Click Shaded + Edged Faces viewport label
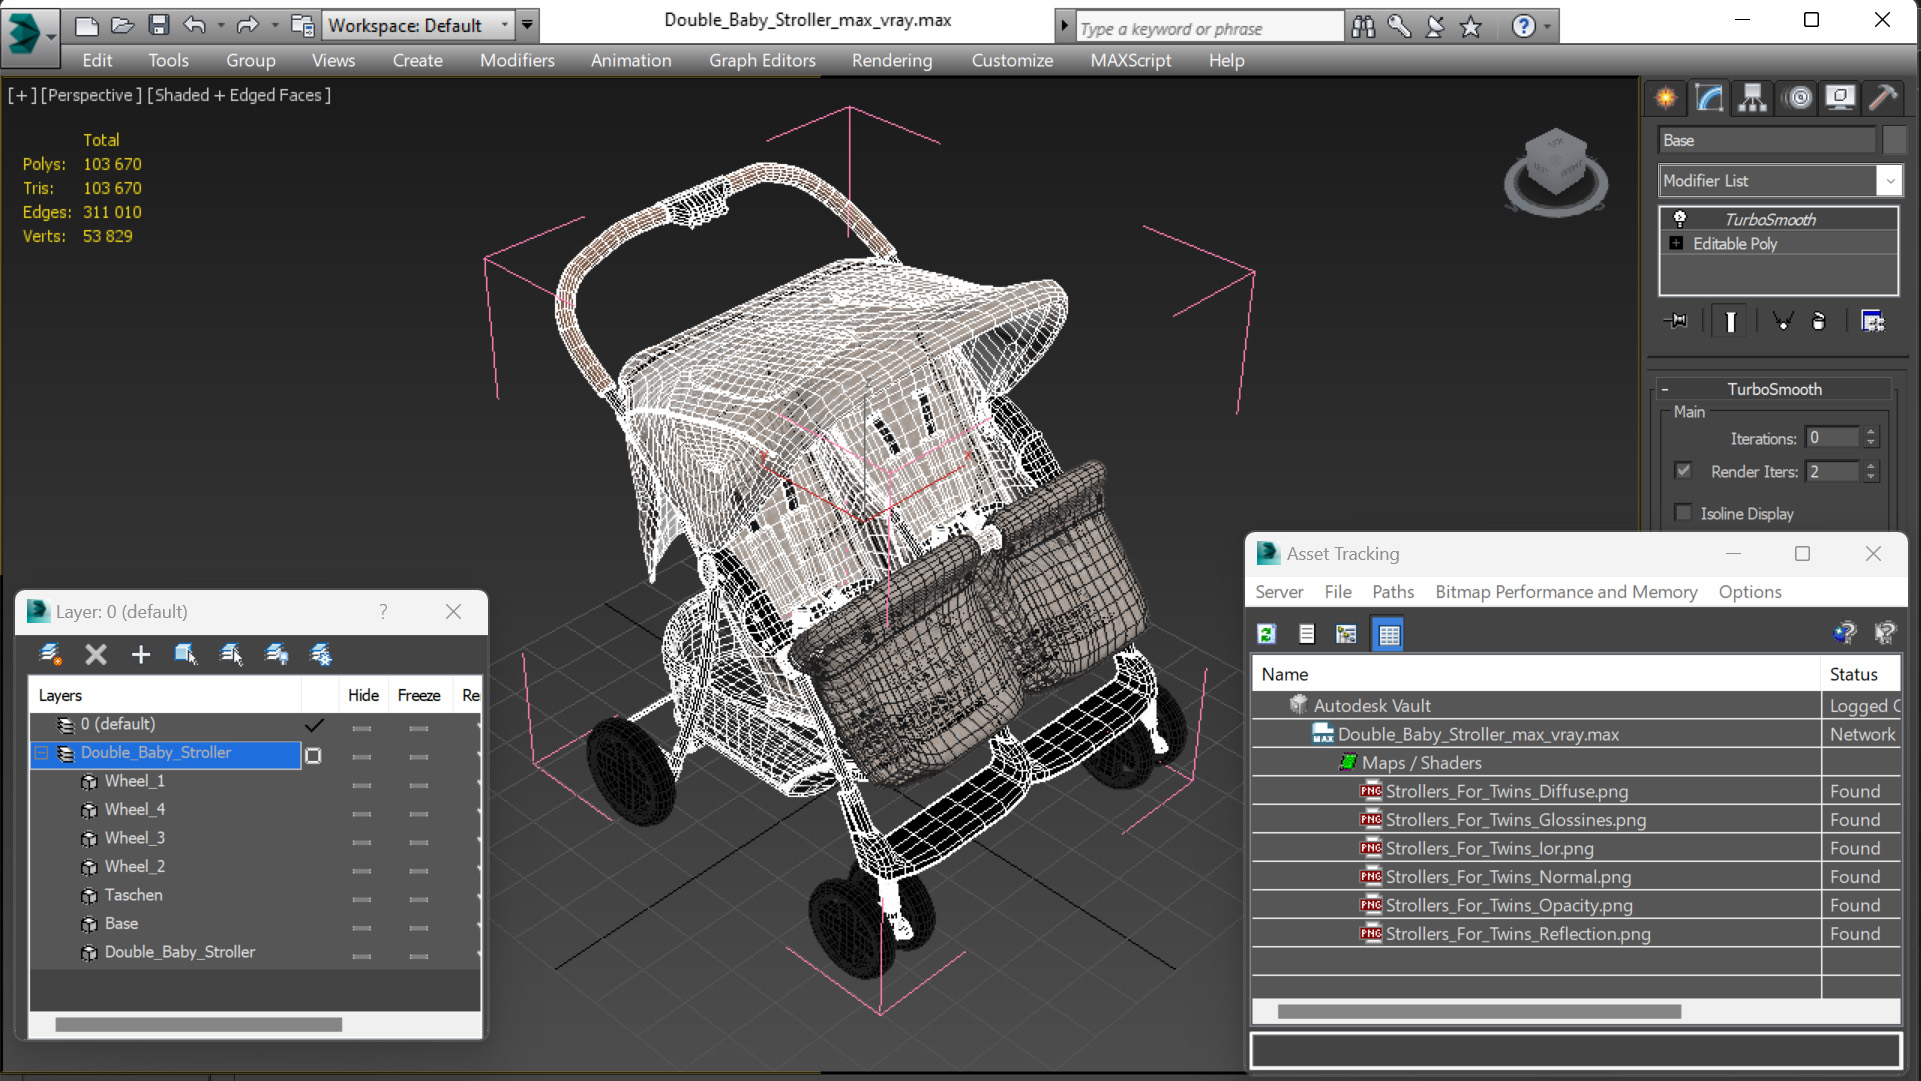The width and height of the screenshot is (1921, 1081). (x=239, y=95)
